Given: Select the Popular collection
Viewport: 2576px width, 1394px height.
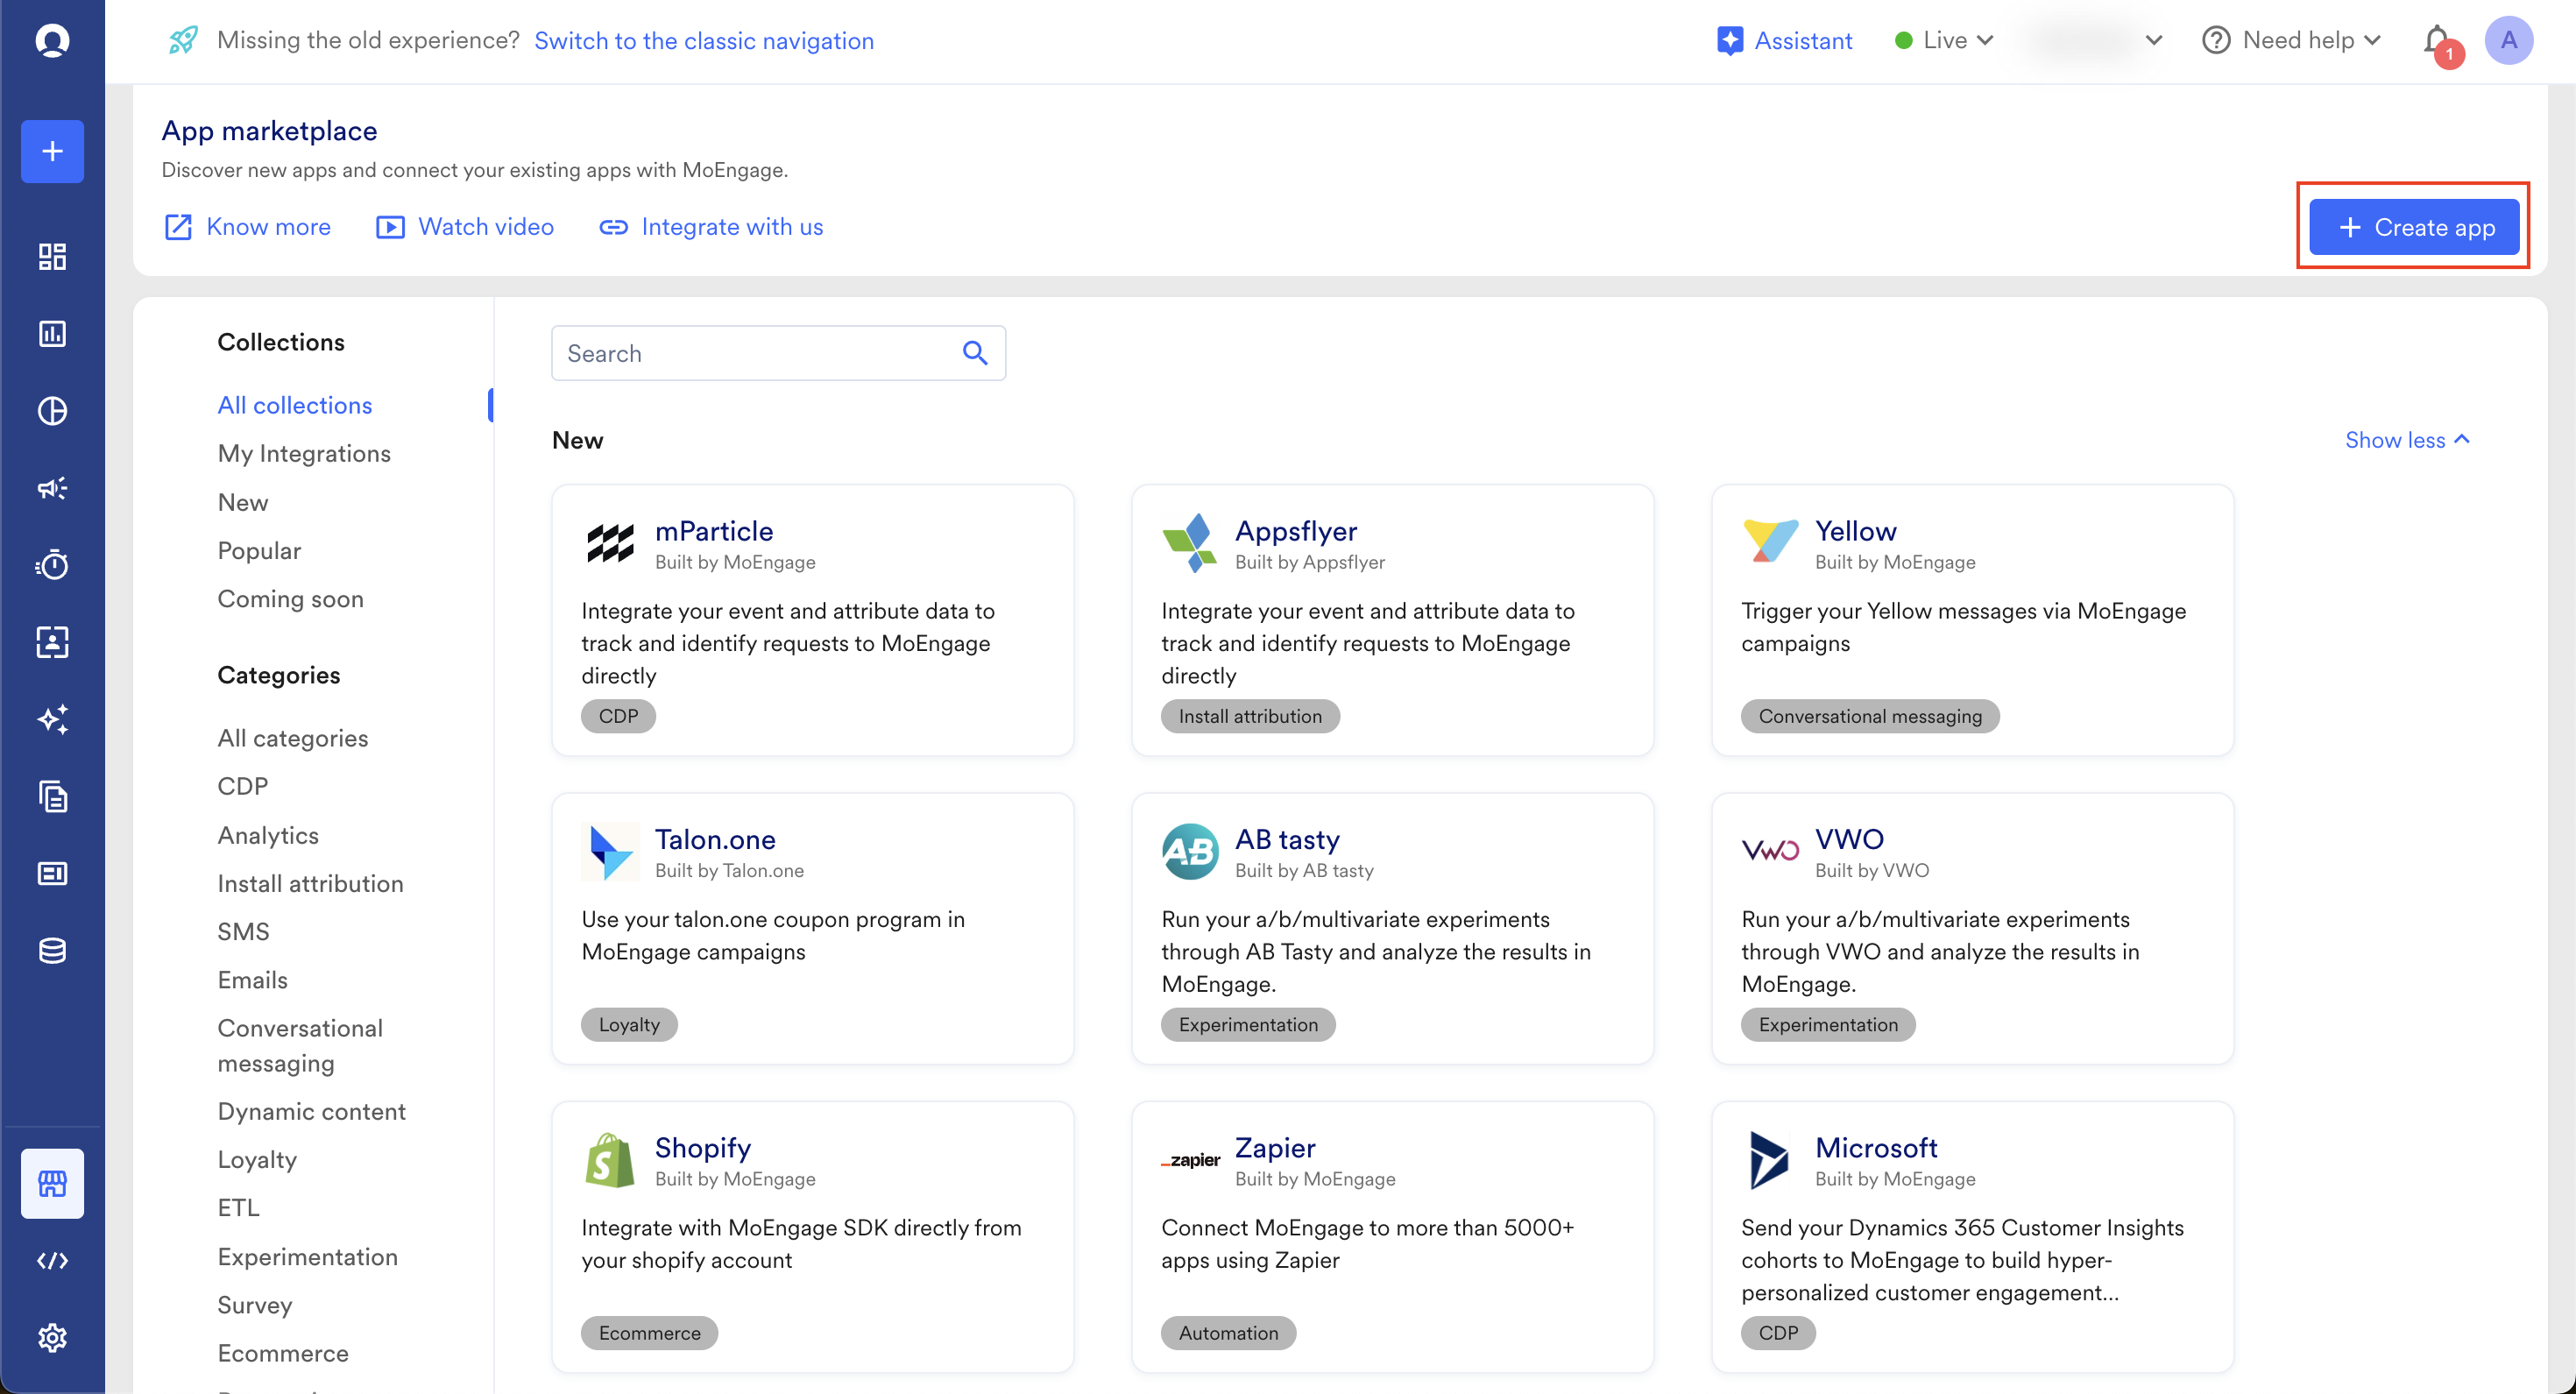Looking at the screenshot, I should point(259,550).
